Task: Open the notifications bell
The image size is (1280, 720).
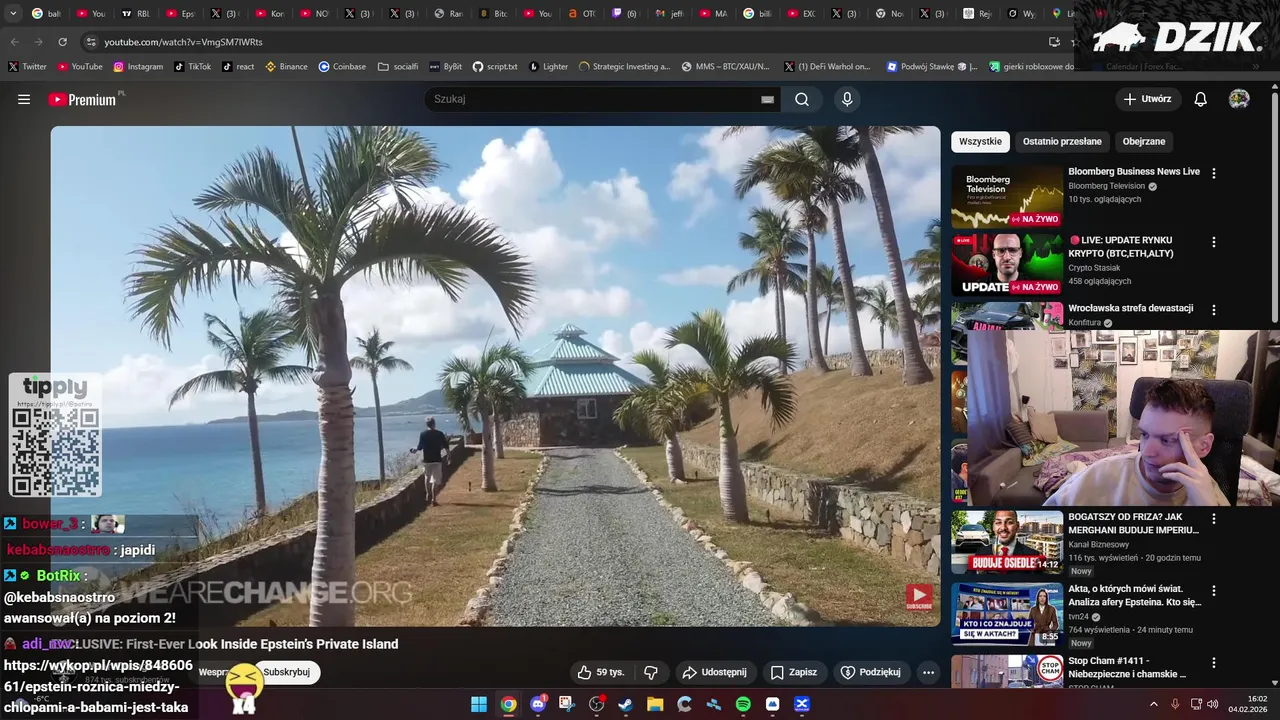Action: (1201, 99)
